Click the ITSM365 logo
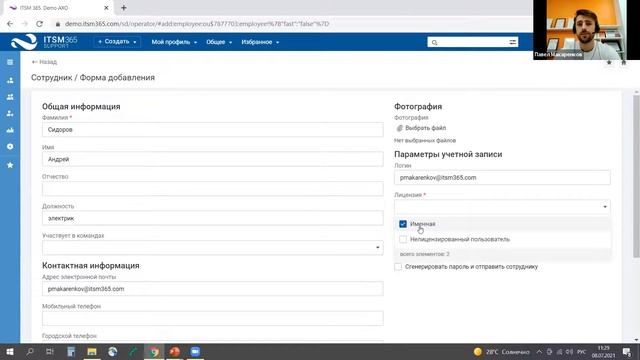The width and height of the screenshot is (640, 360). coord(44,42)
